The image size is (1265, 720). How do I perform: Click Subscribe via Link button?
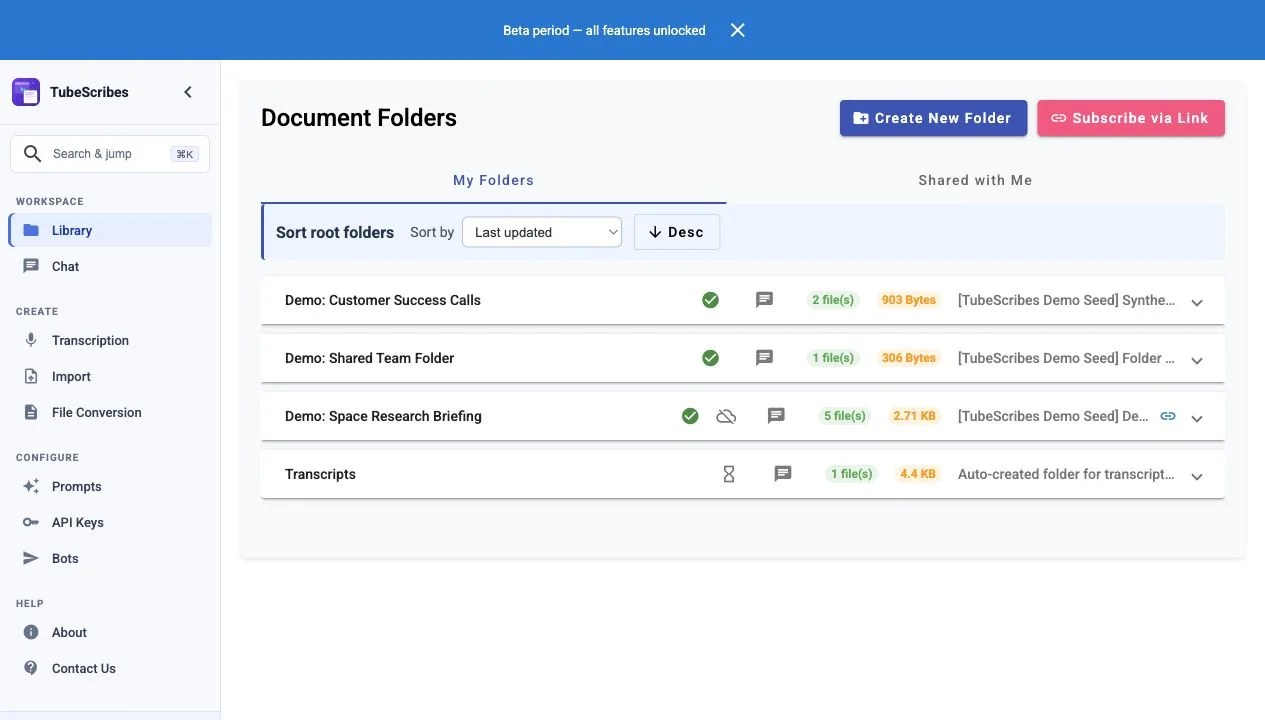1131,118
